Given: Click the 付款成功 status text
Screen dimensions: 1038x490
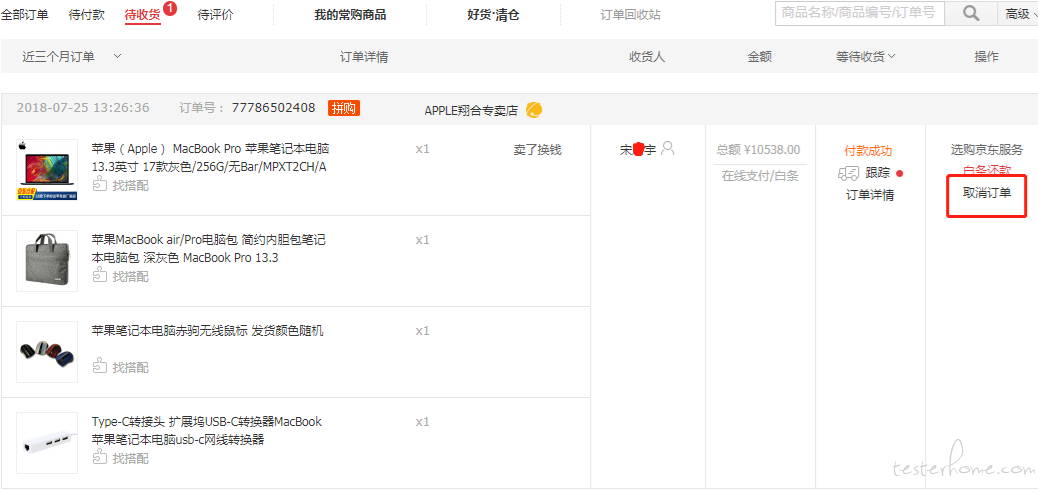Looking at the screenshot, I should coord(869,152).
